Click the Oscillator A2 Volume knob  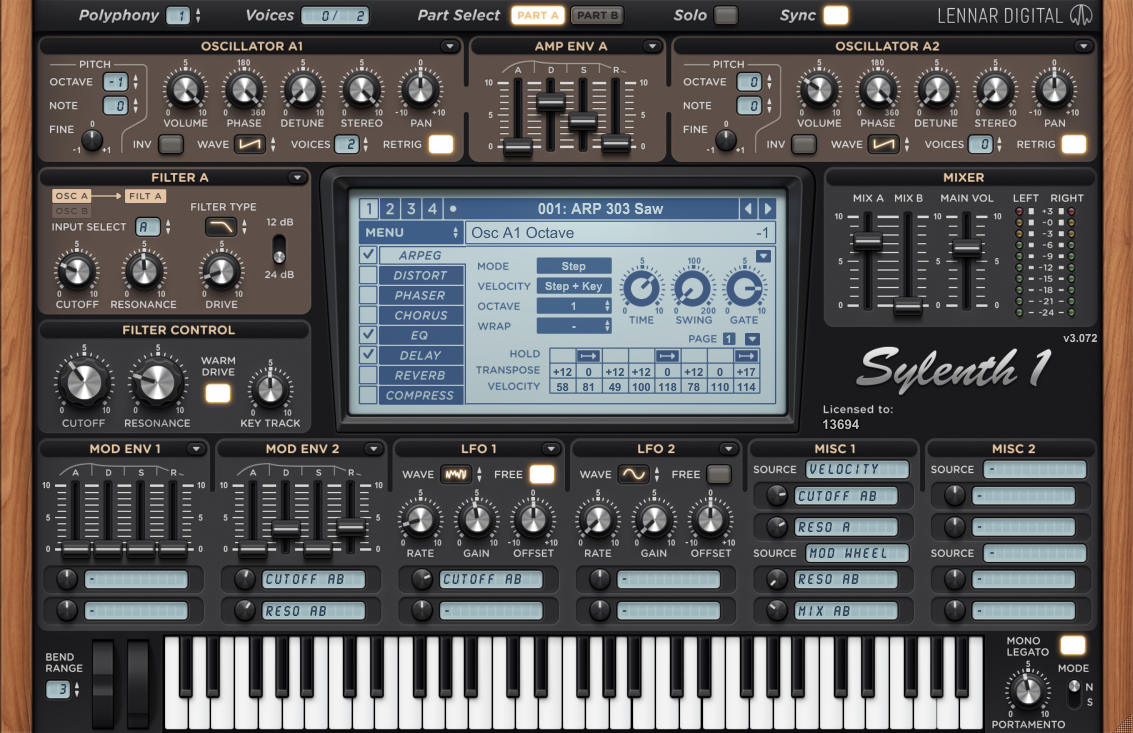click(x=819, y=91)
